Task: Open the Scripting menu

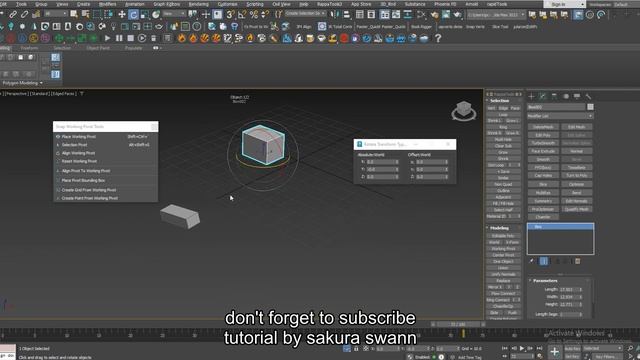Action: (x=255, y=4)
